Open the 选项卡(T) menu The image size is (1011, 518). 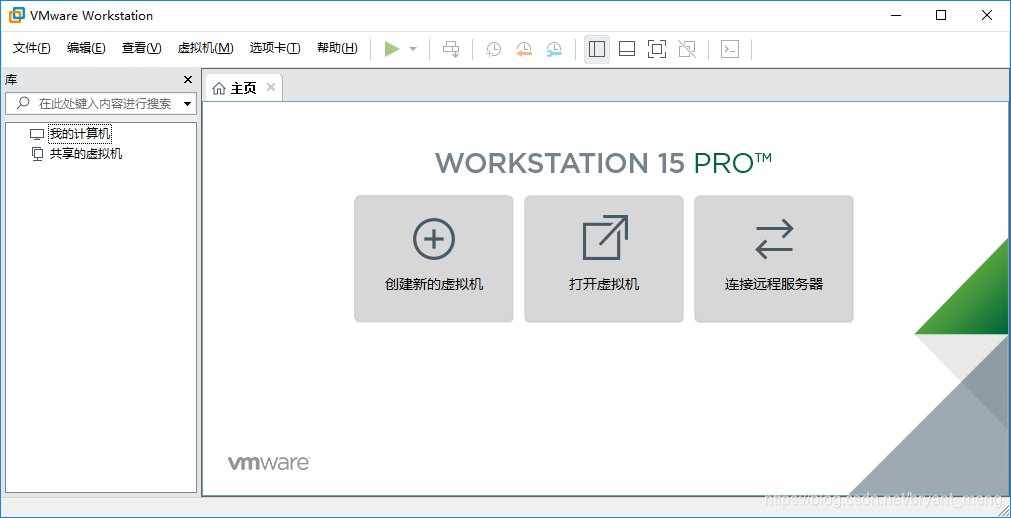pos(275,48)
